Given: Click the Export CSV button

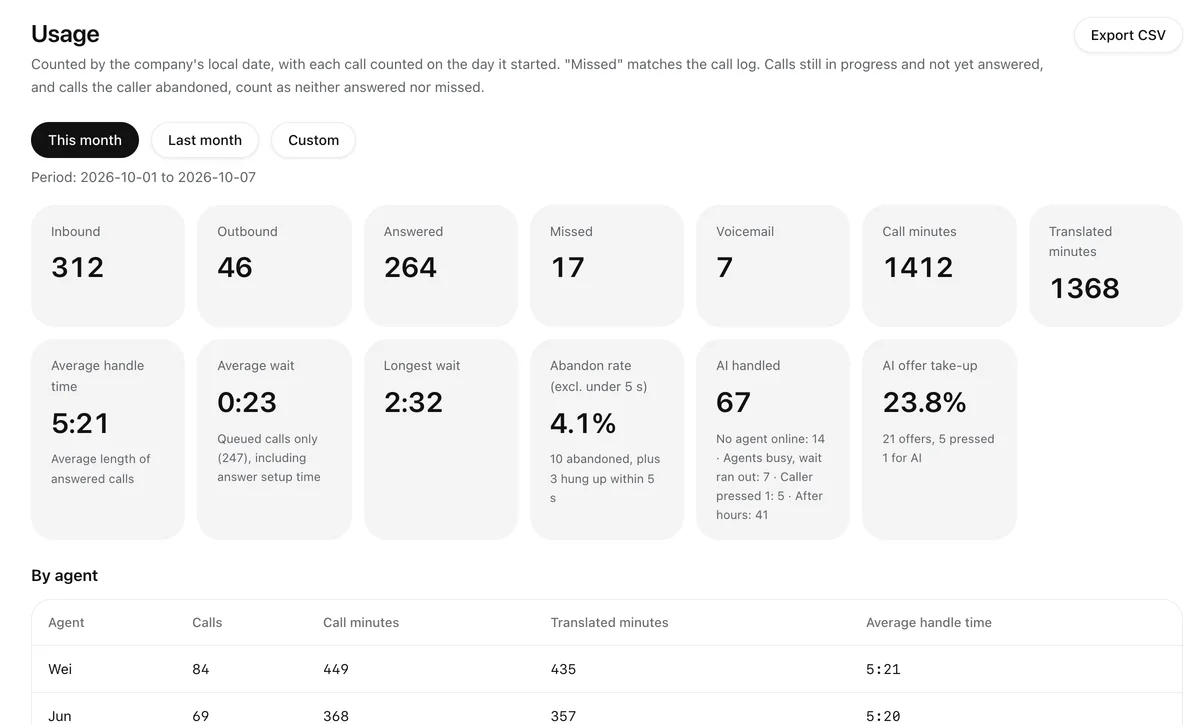Looking at the screenshot, I should [1128, 35].
